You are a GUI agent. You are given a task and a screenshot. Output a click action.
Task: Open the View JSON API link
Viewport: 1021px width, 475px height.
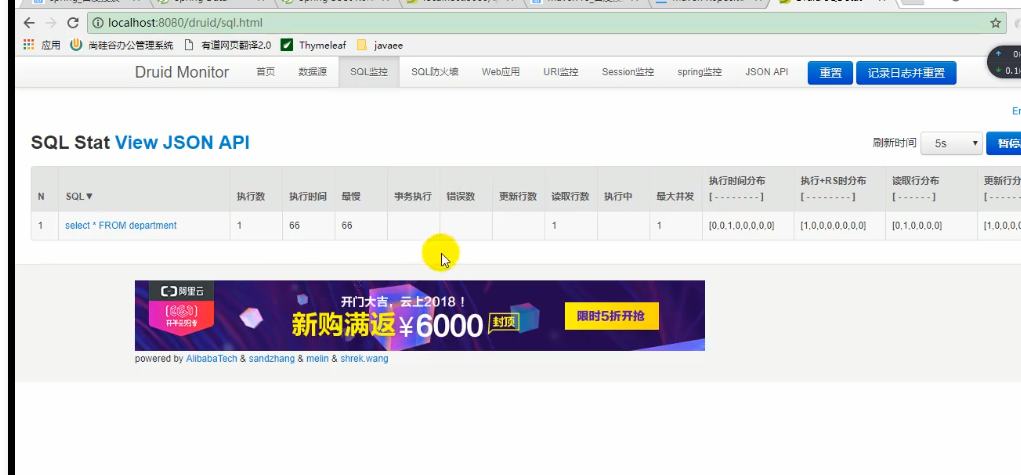tap(182, 143)
